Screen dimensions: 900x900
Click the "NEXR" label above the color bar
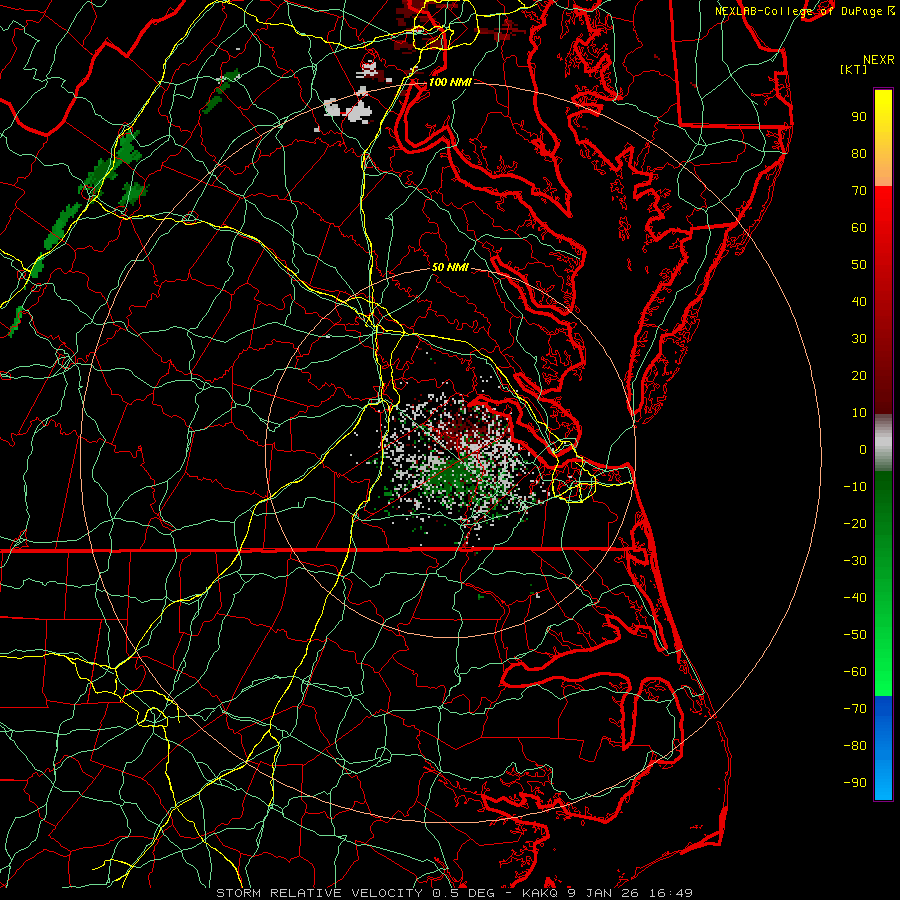point(879,60)
